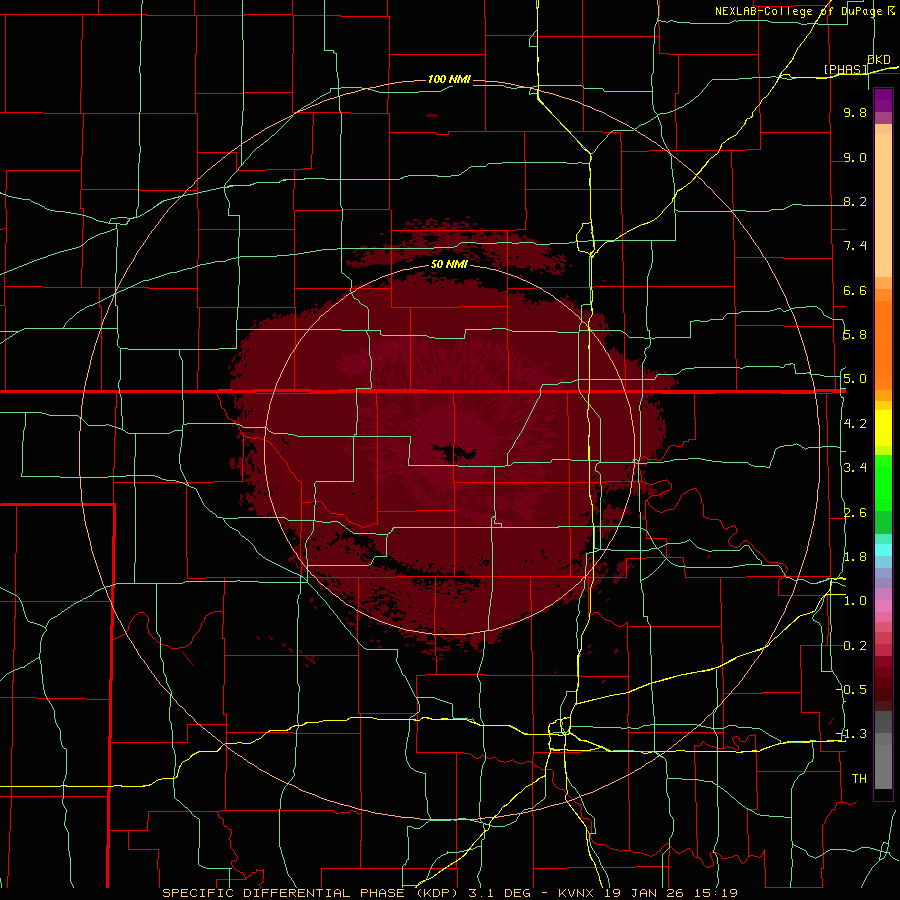Click the 3.4 legend value
Viewport: 900px width, 900px height.
tap(855, 467)
